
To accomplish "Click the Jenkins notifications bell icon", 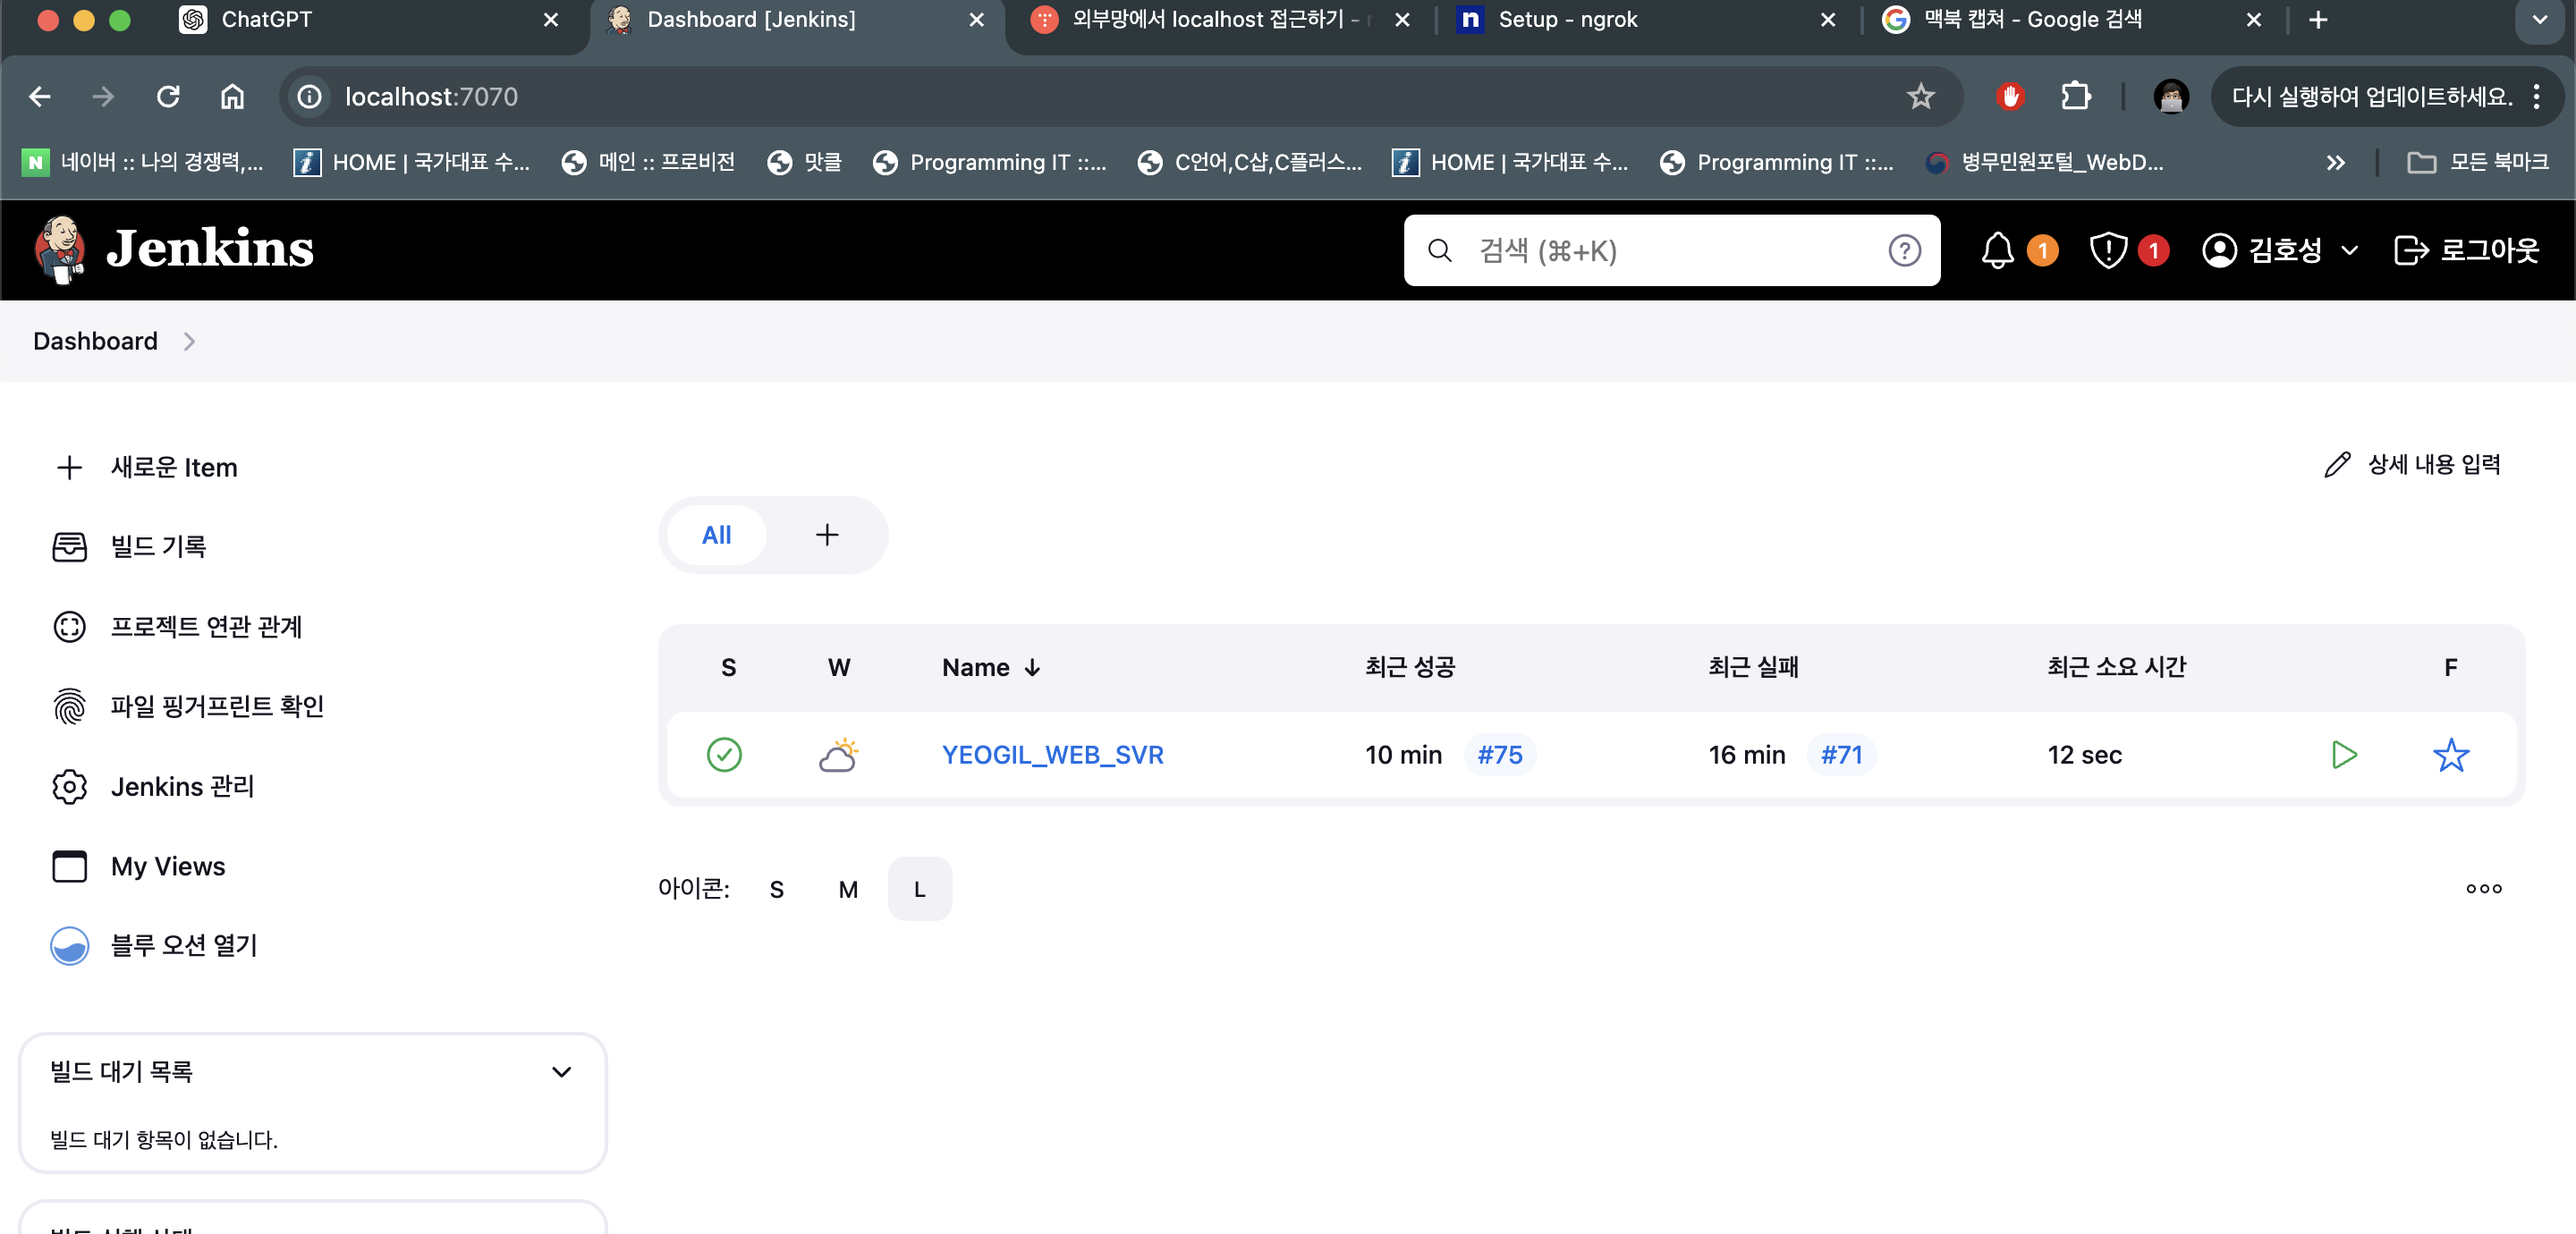I will pos(1997,250).
